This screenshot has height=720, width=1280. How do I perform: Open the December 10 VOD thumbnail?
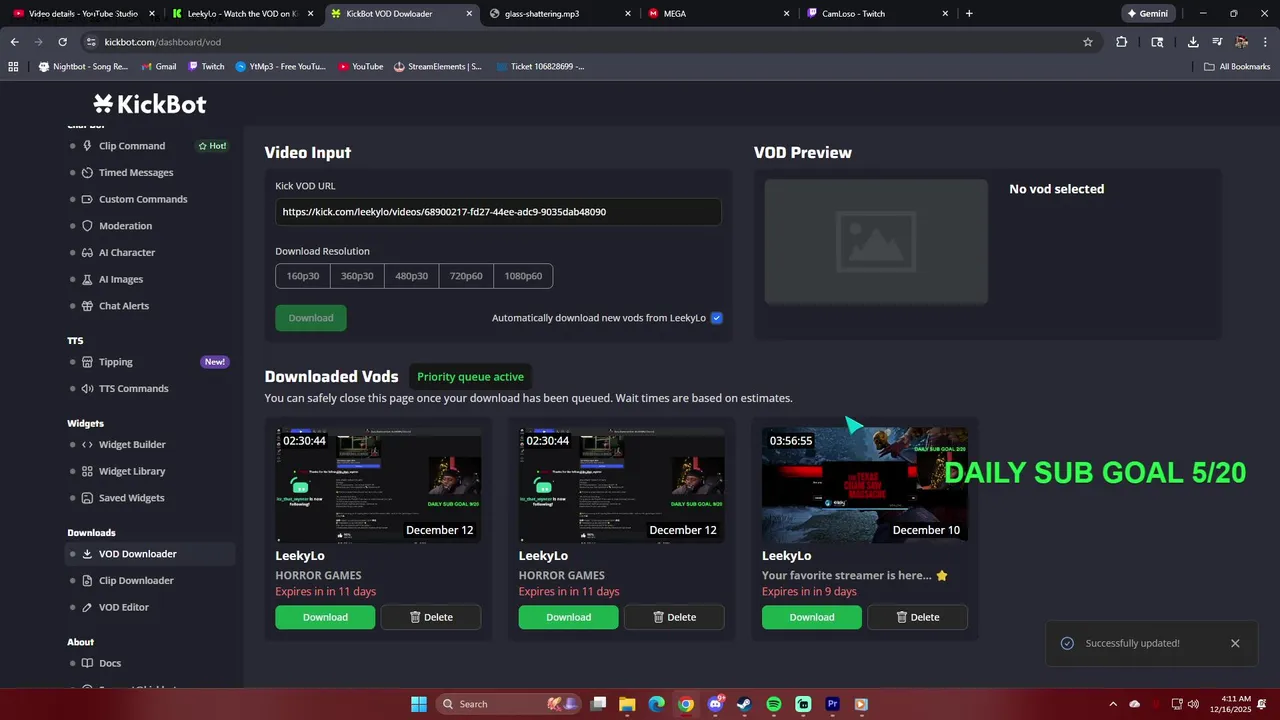tap(865, 486)
